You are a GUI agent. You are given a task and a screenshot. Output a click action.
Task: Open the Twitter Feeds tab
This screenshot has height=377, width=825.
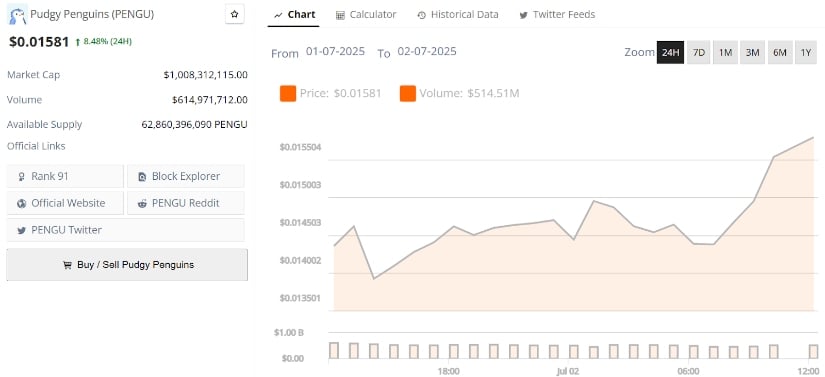[x=557, y=15]
